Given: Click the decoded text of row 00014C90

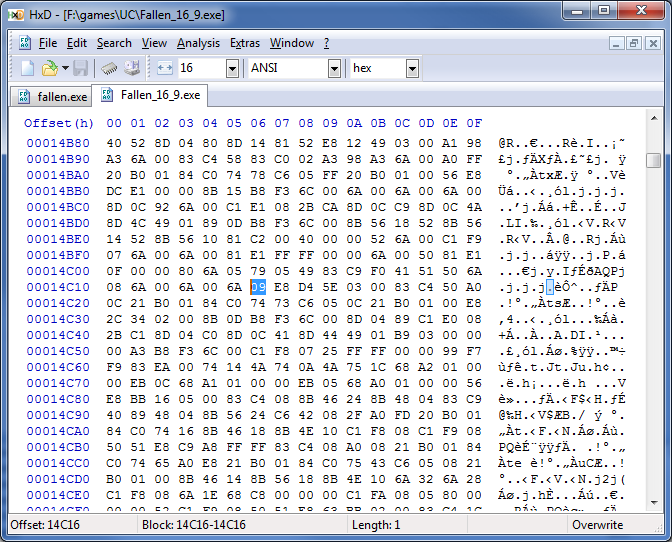Looking at the screenshot, I should [562, 415].
